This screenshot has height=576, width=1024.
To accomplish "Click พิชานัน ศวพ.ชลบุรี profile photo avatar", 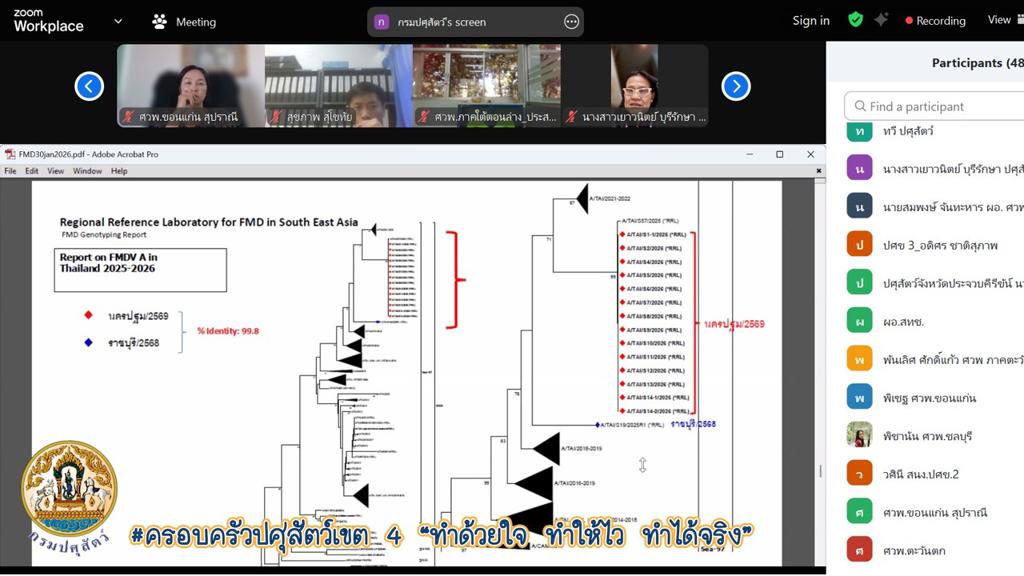I will coord(859,435).
